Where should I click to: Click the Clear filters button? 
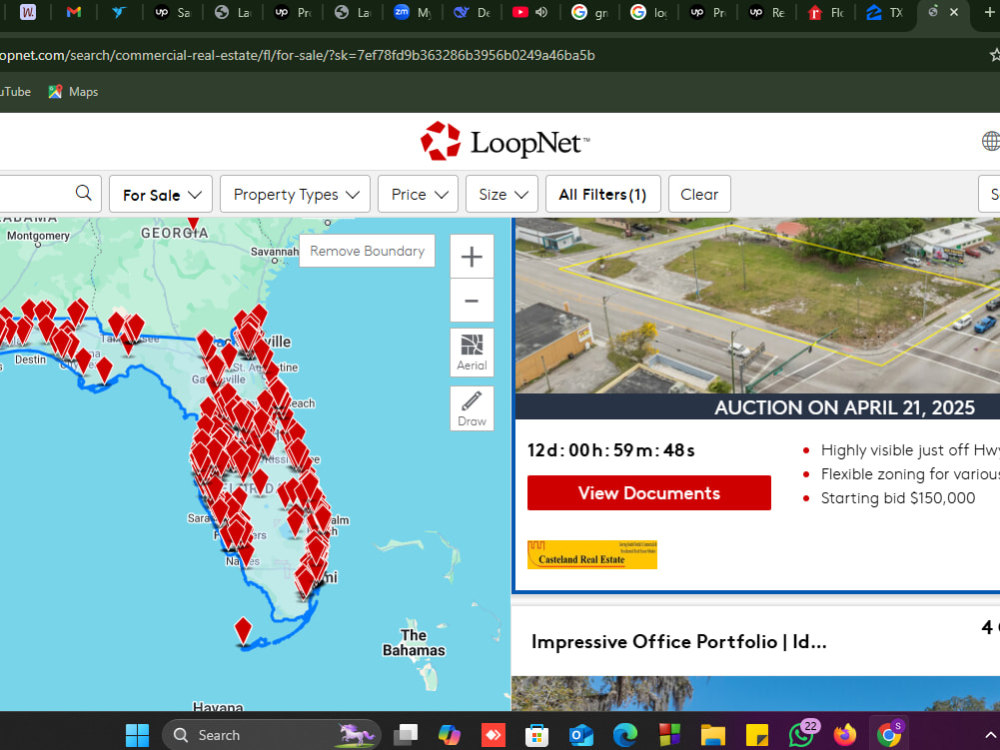699,195
